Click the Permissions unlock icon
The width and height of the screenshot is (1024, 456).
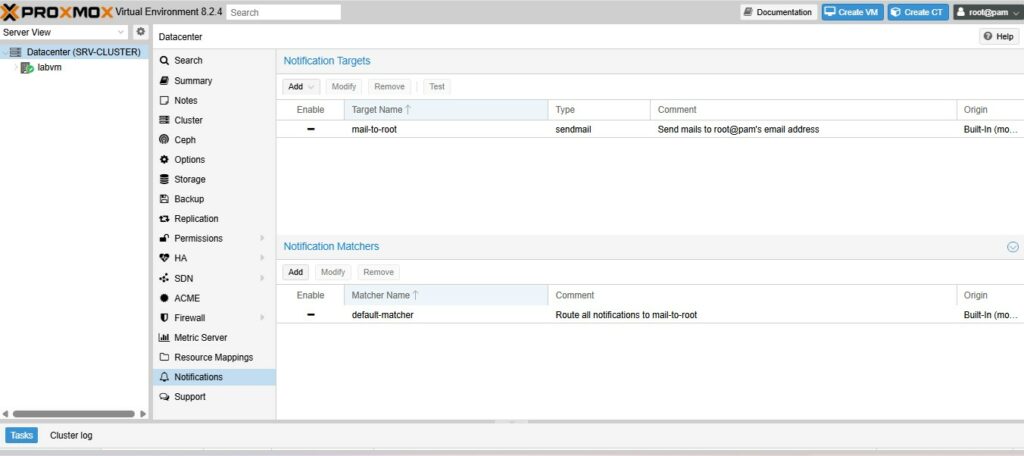point(164,238)
